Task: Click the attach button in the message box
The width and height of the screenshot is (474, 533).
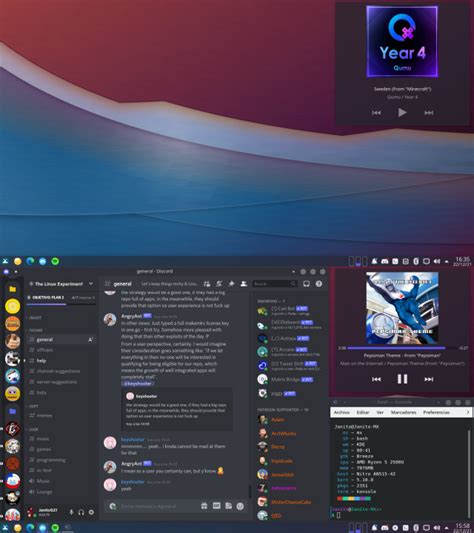Action: [x=113, y=506]
